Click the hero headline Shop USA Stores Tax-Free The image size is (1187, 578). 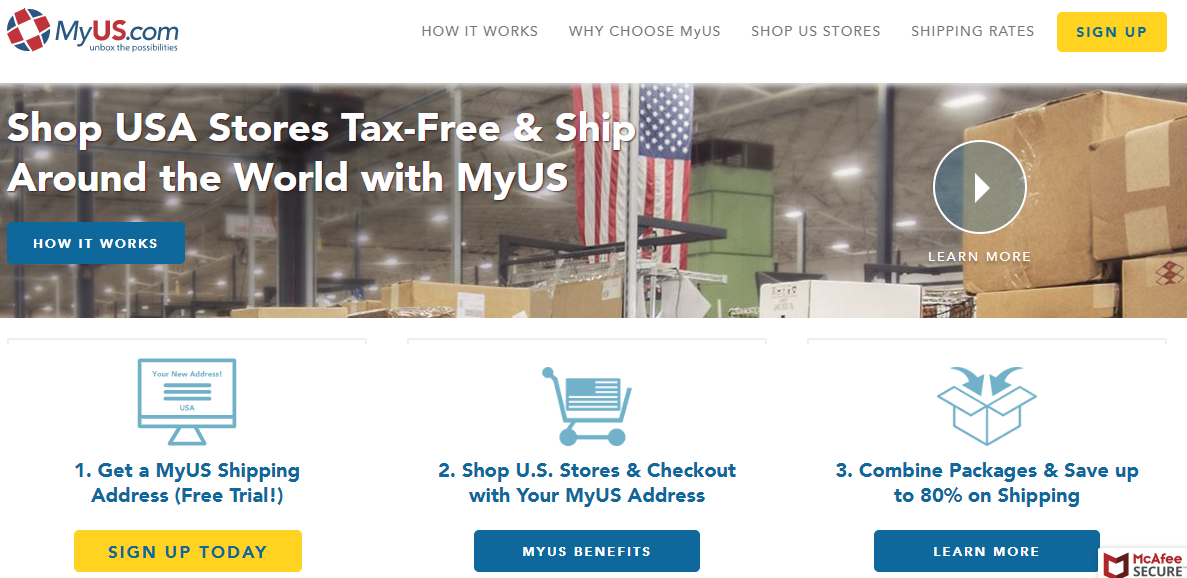click(321, 152)
